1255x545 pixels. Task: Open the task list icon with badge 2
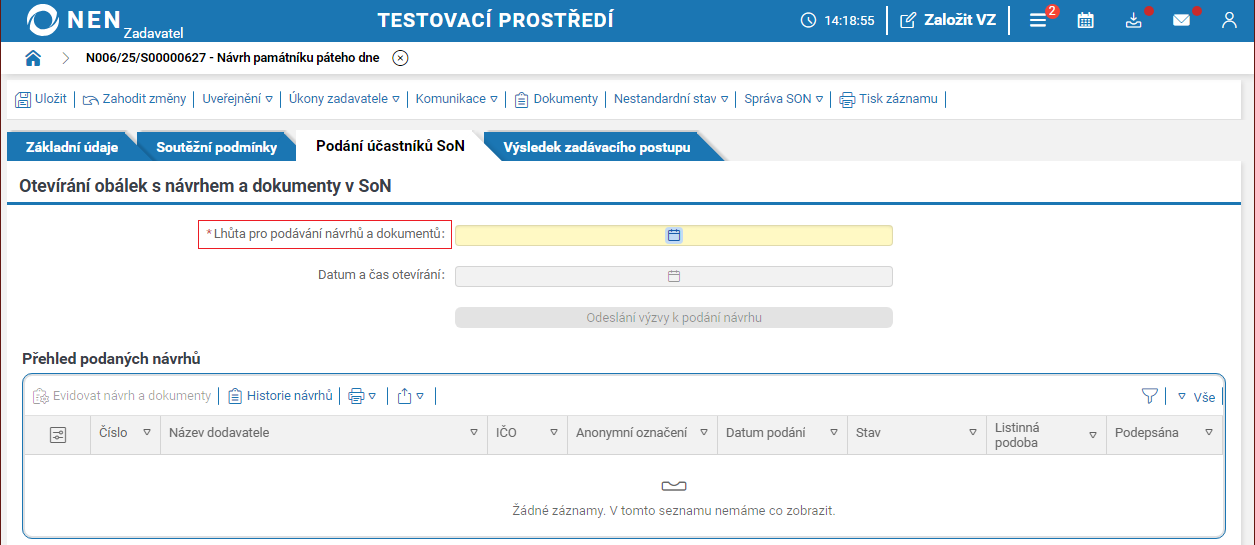(x=1040, y=19)
